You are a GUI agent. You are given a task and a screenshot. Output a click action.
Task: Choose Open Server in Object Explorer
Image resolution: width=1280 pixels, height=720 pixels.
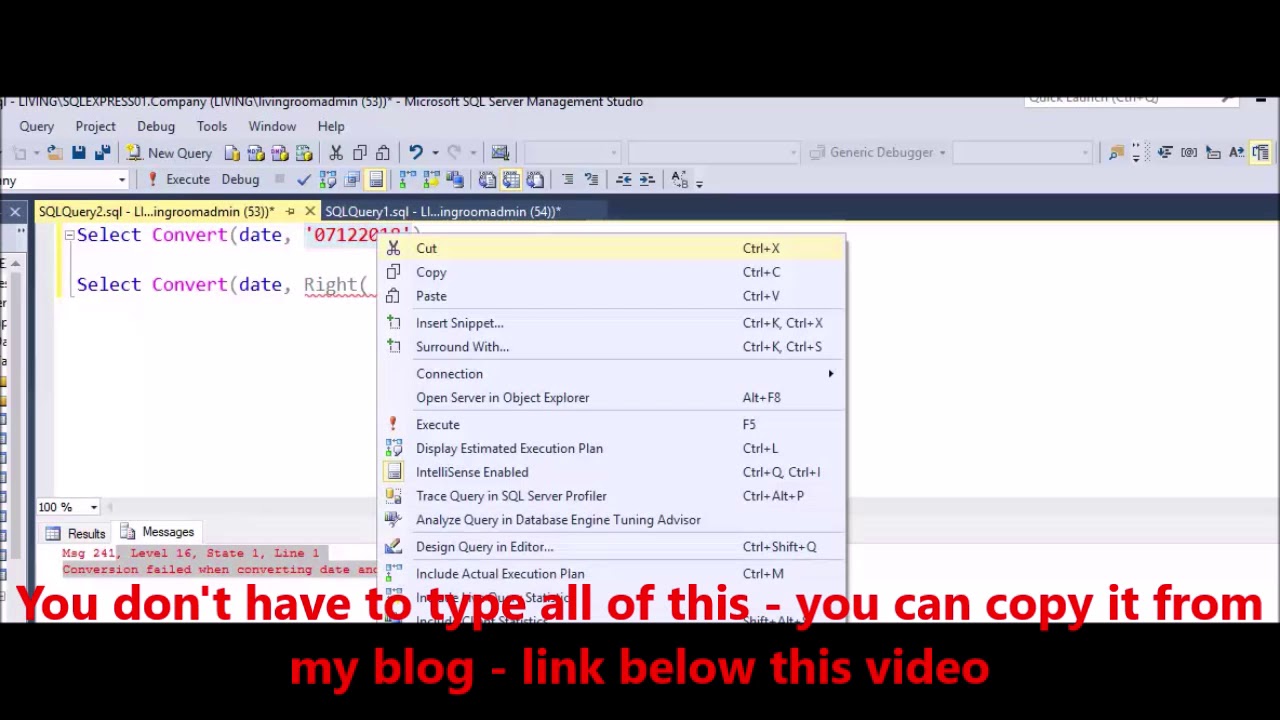pos(612,398)
